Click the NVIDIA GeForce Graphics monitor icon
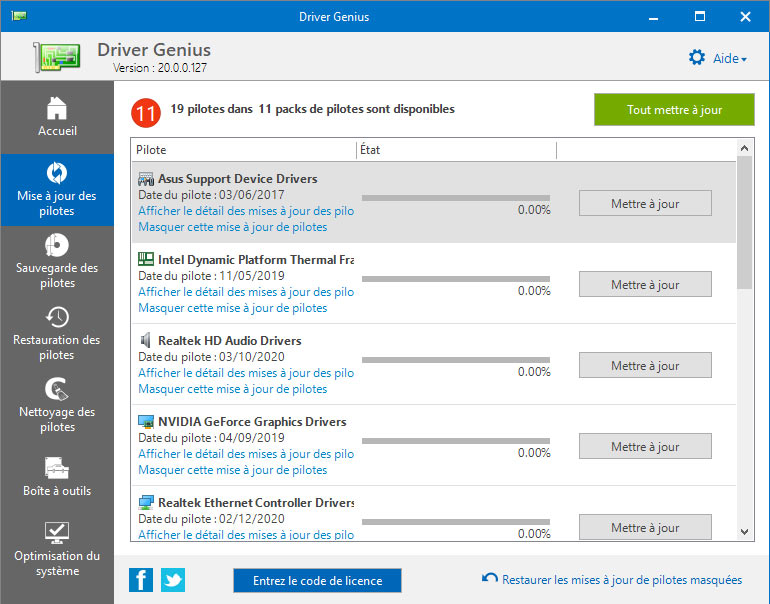Viewport: 770px width, 604px height. (146, 421)
